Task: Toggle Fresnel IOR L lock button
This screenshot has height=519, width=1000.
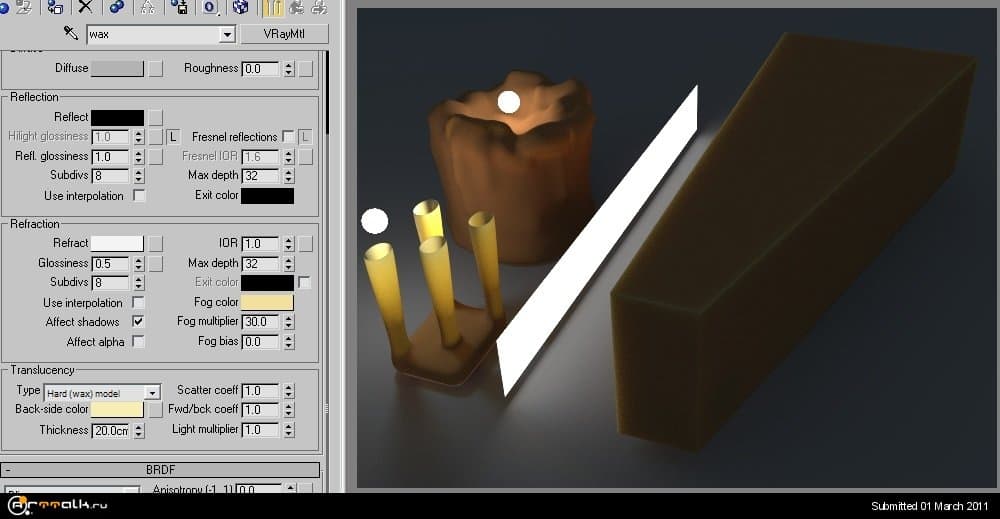Action: tap(305, 136)
